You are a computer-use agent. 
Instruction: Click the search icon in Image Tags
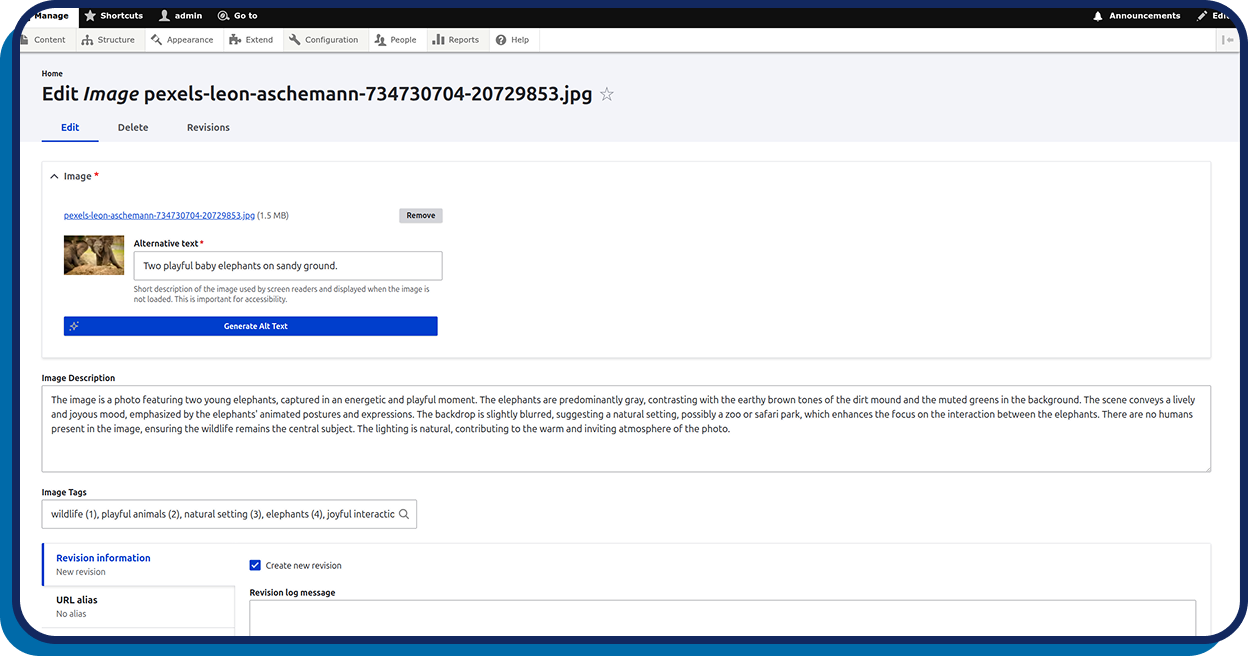[x=404, y=514]
